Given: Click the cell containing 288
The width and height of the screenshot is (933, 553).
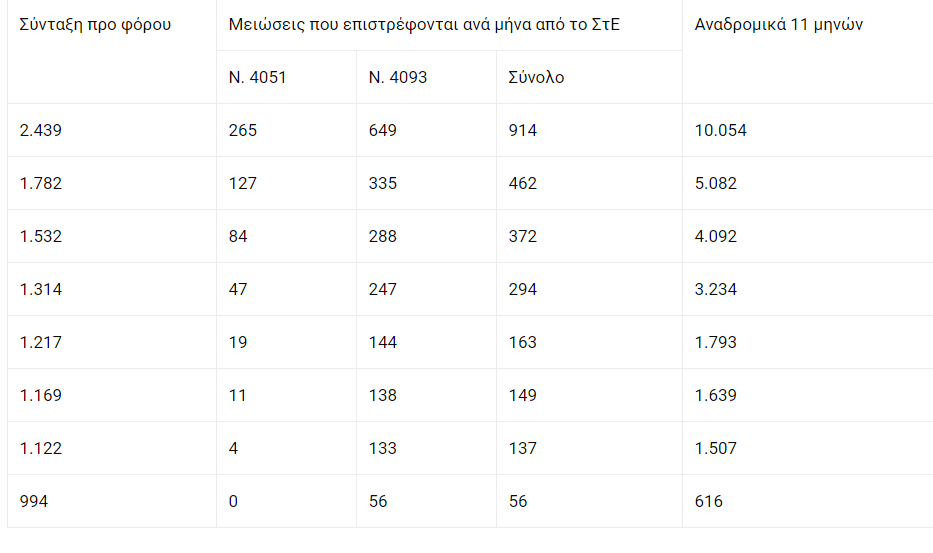Looking at the screenshot, I should click(383, 236).
